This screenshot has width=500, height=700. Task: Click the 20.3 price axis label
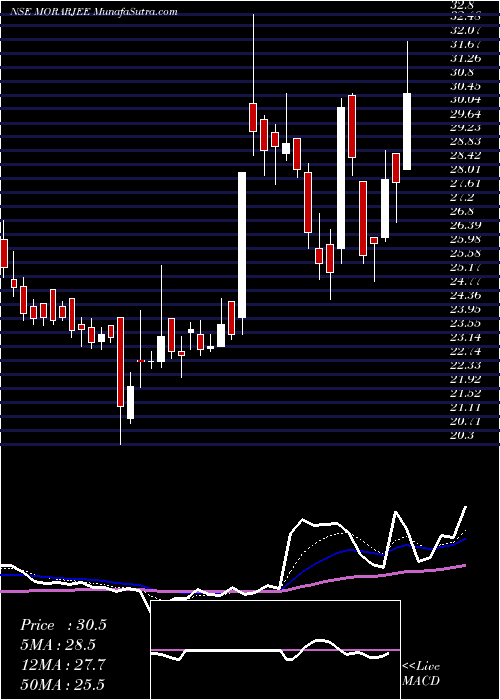tap(462, 435)
